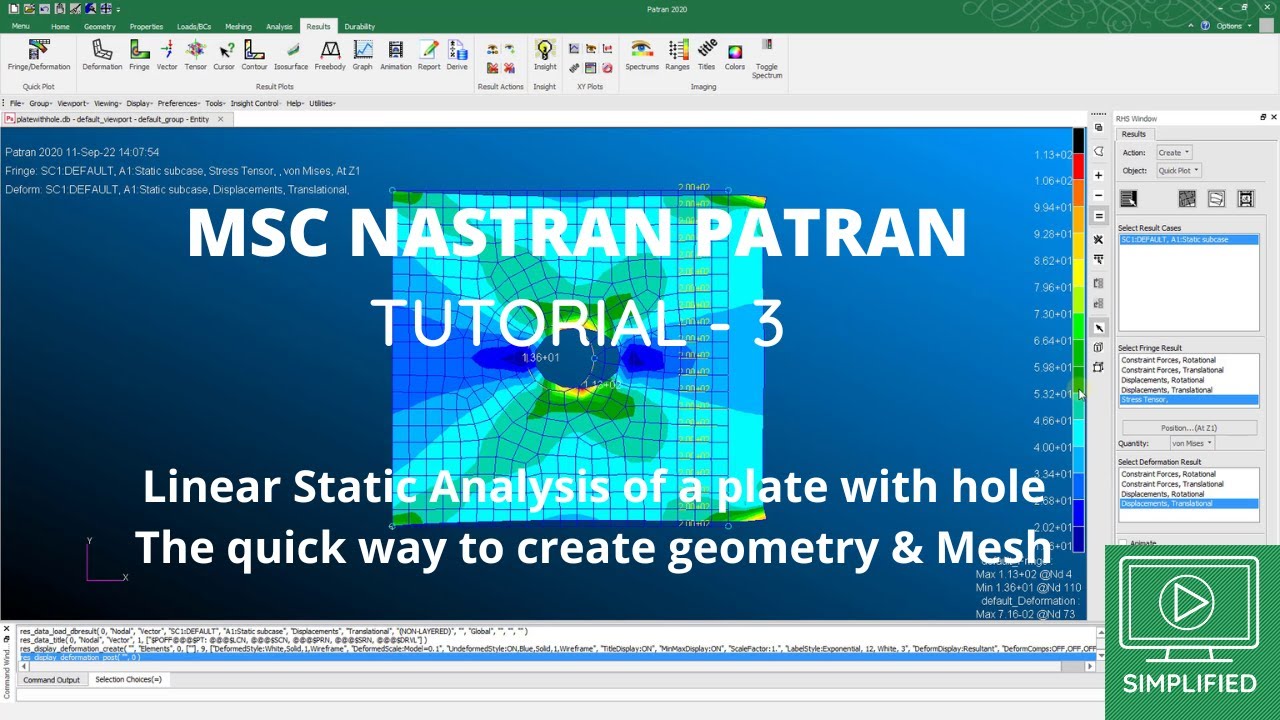
Task: Click the green Menu button
Action: coord(20,27)
